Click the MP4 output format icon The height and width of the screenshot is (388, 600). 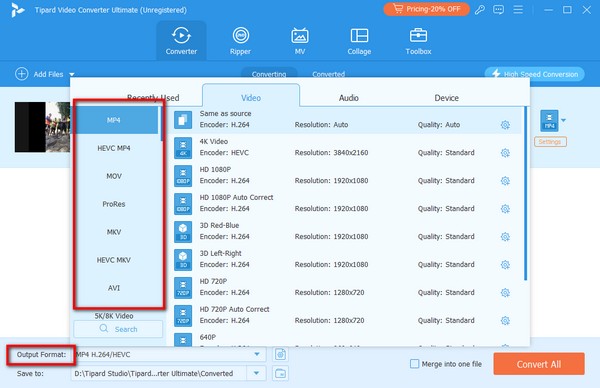coord(549,121)
